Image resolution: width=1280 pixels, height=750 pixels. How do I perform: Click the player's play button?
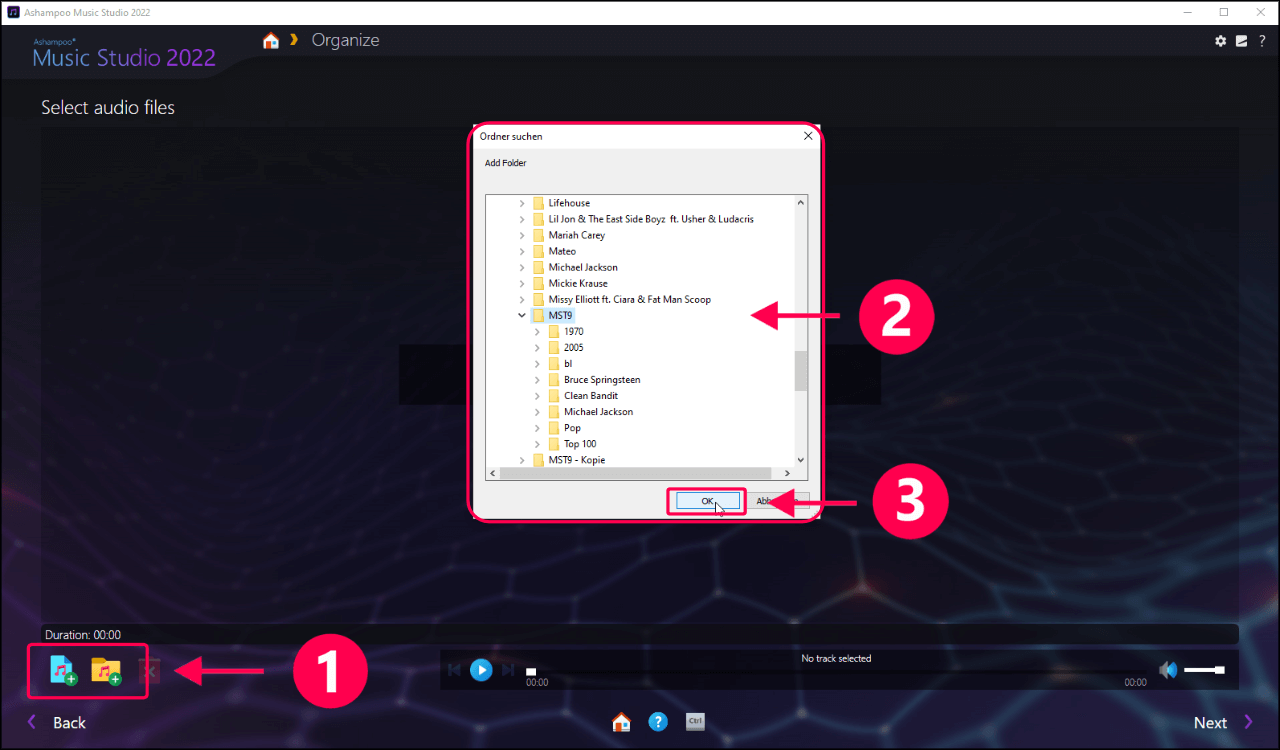point(481,670)
